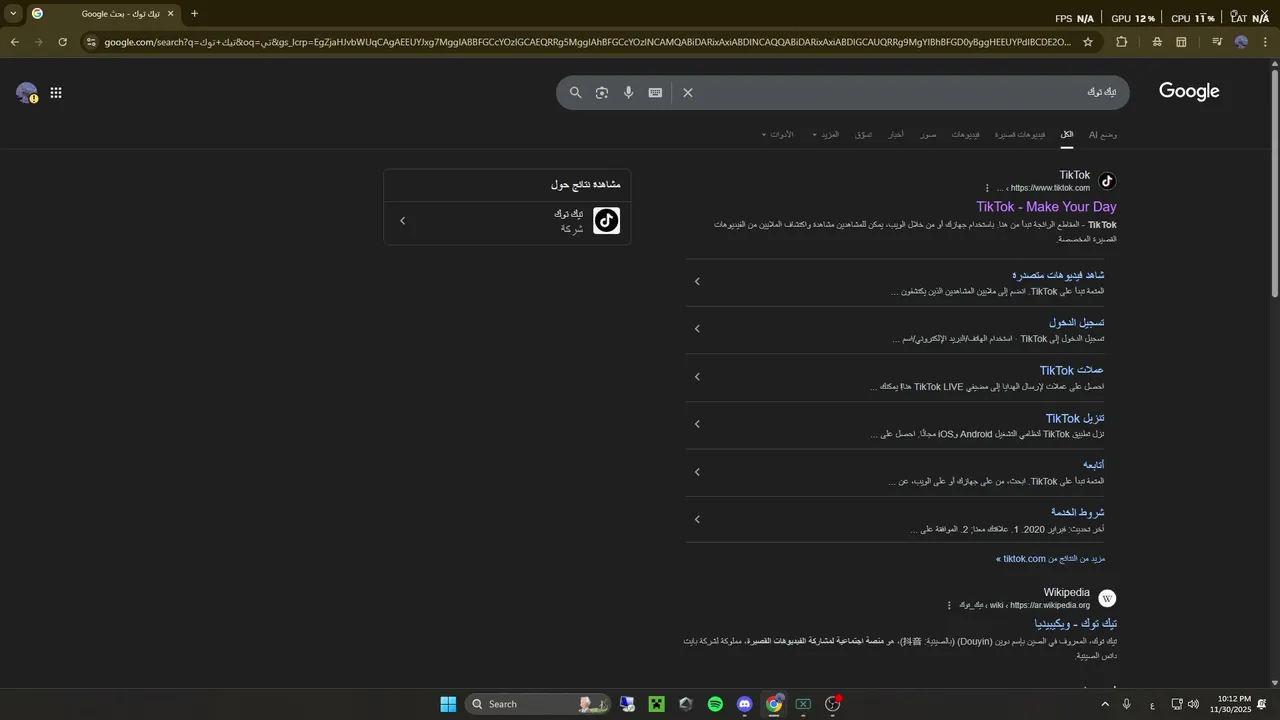The height and width of the screenshot is (720, 1280).
Task: Open Minecraft creeper icon in taskbar
Action: (x=656, y=704)
